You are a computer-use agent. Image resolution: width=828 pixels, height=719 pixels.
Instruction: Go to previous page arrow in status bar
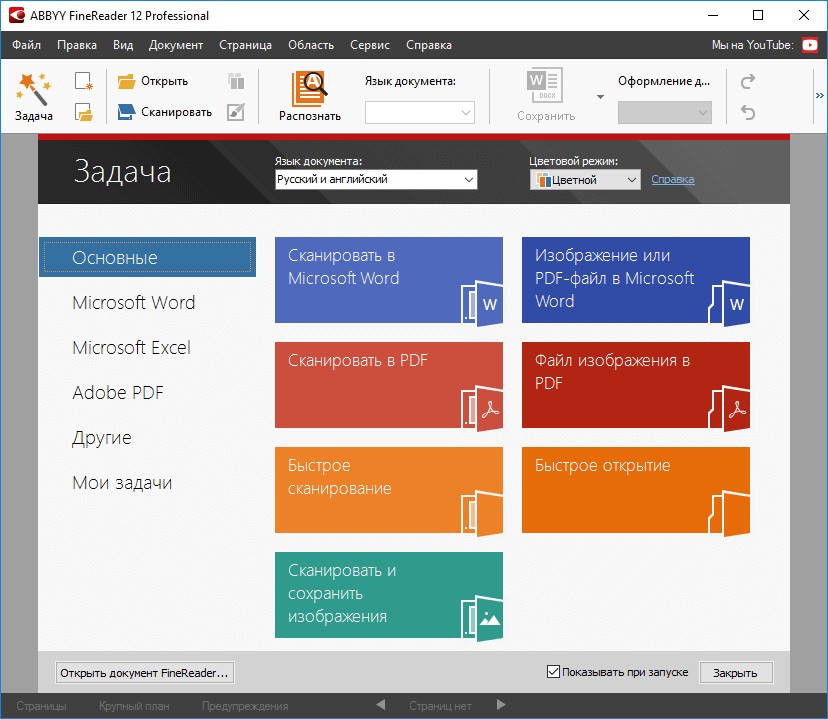(x=380, y=705)
